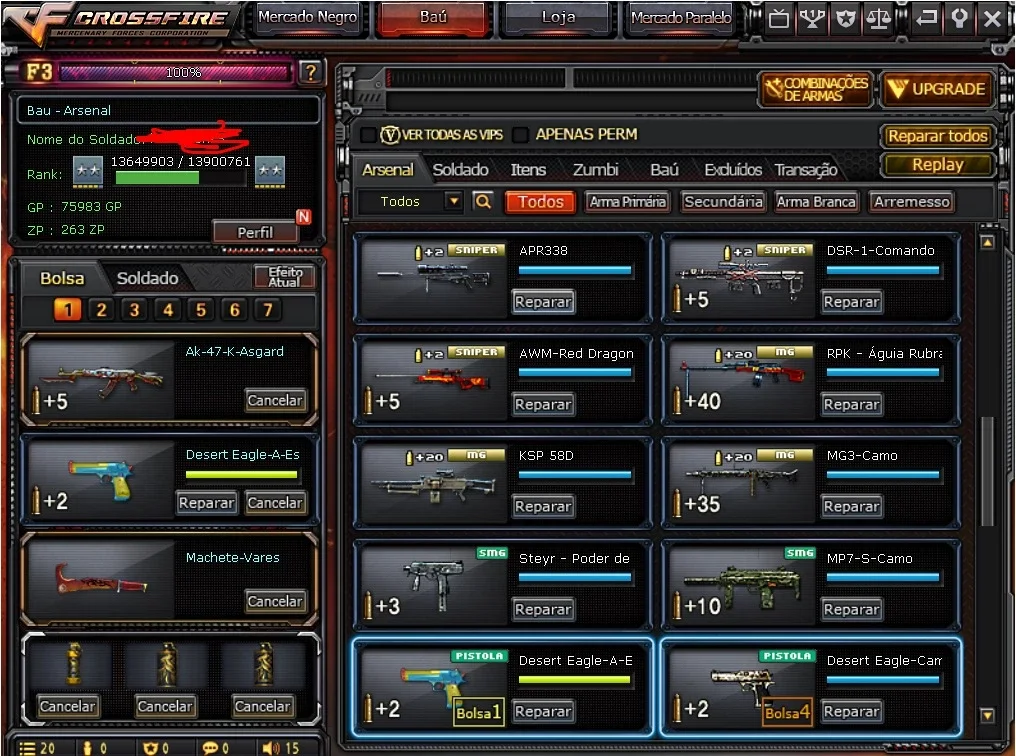The height and width of the screenshot is (756, 1016).
Task: Open the Mercado Negro menu
Action: [x=307, y=17]
